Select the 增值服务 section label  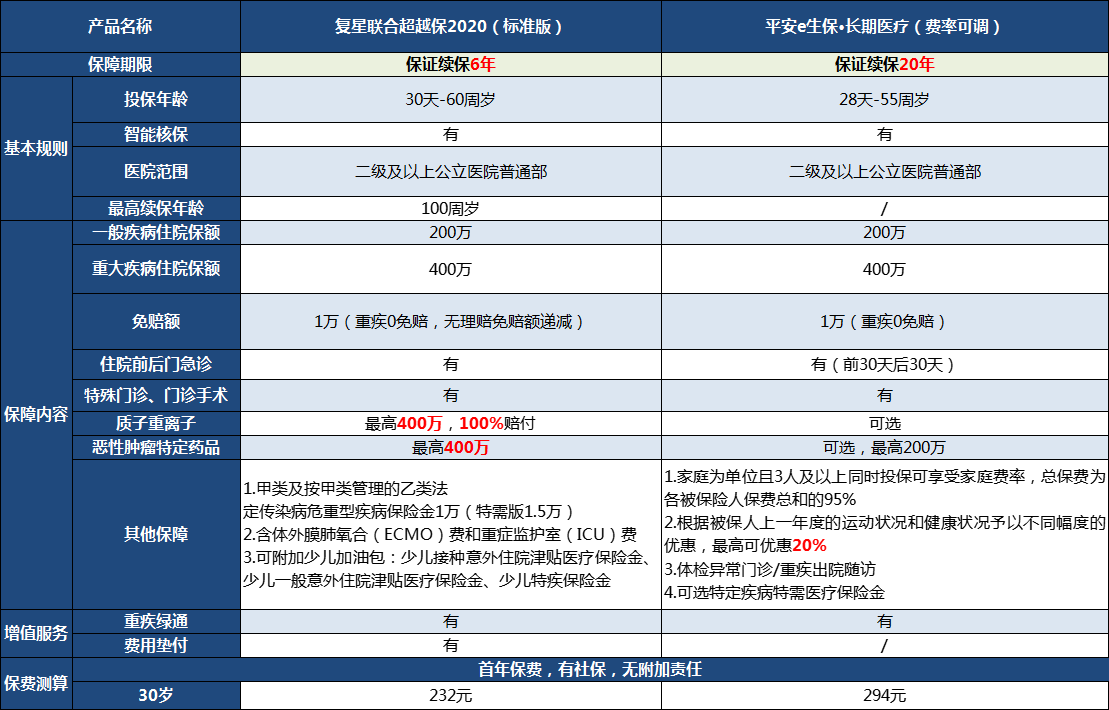pos(36,633)
